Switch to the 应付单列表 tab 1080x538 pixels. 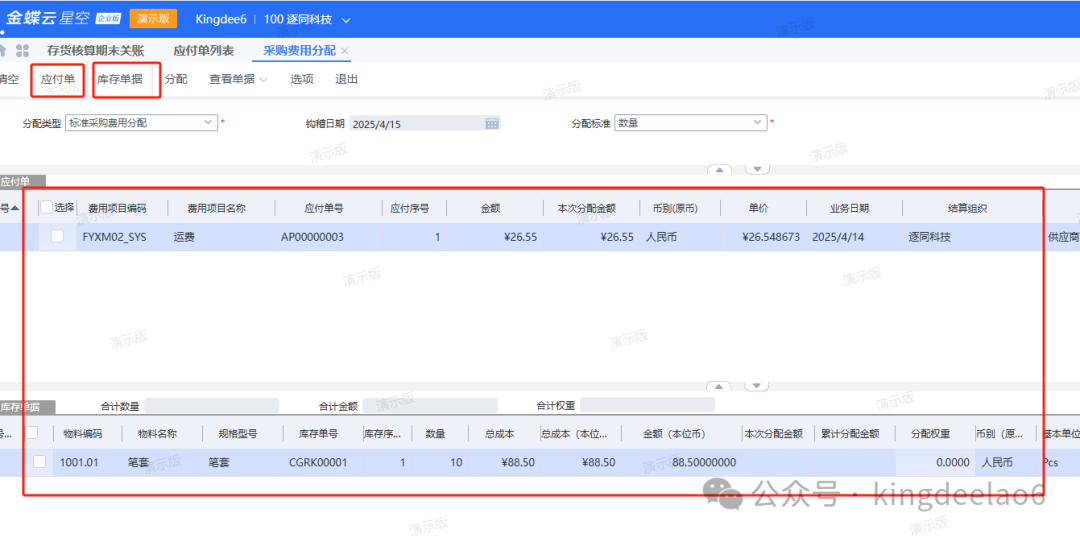coord(203,50)
